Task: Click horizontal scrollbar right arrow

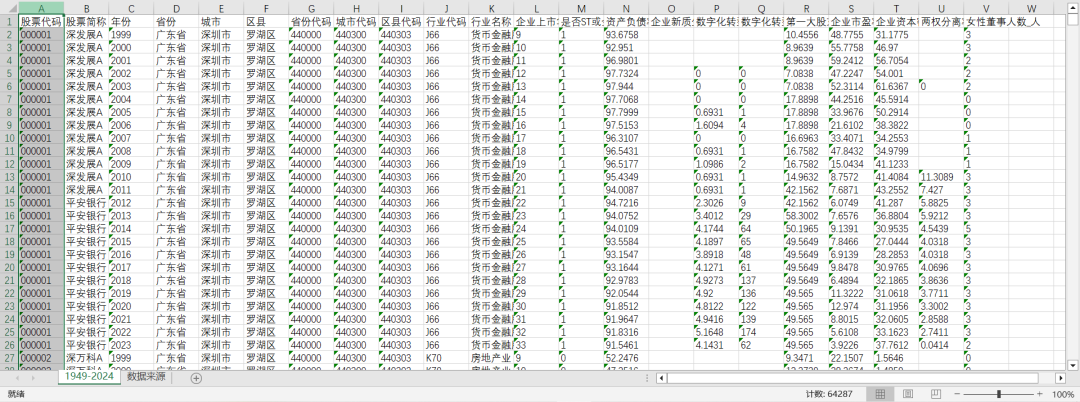Action: click(x=1061, y=378)
